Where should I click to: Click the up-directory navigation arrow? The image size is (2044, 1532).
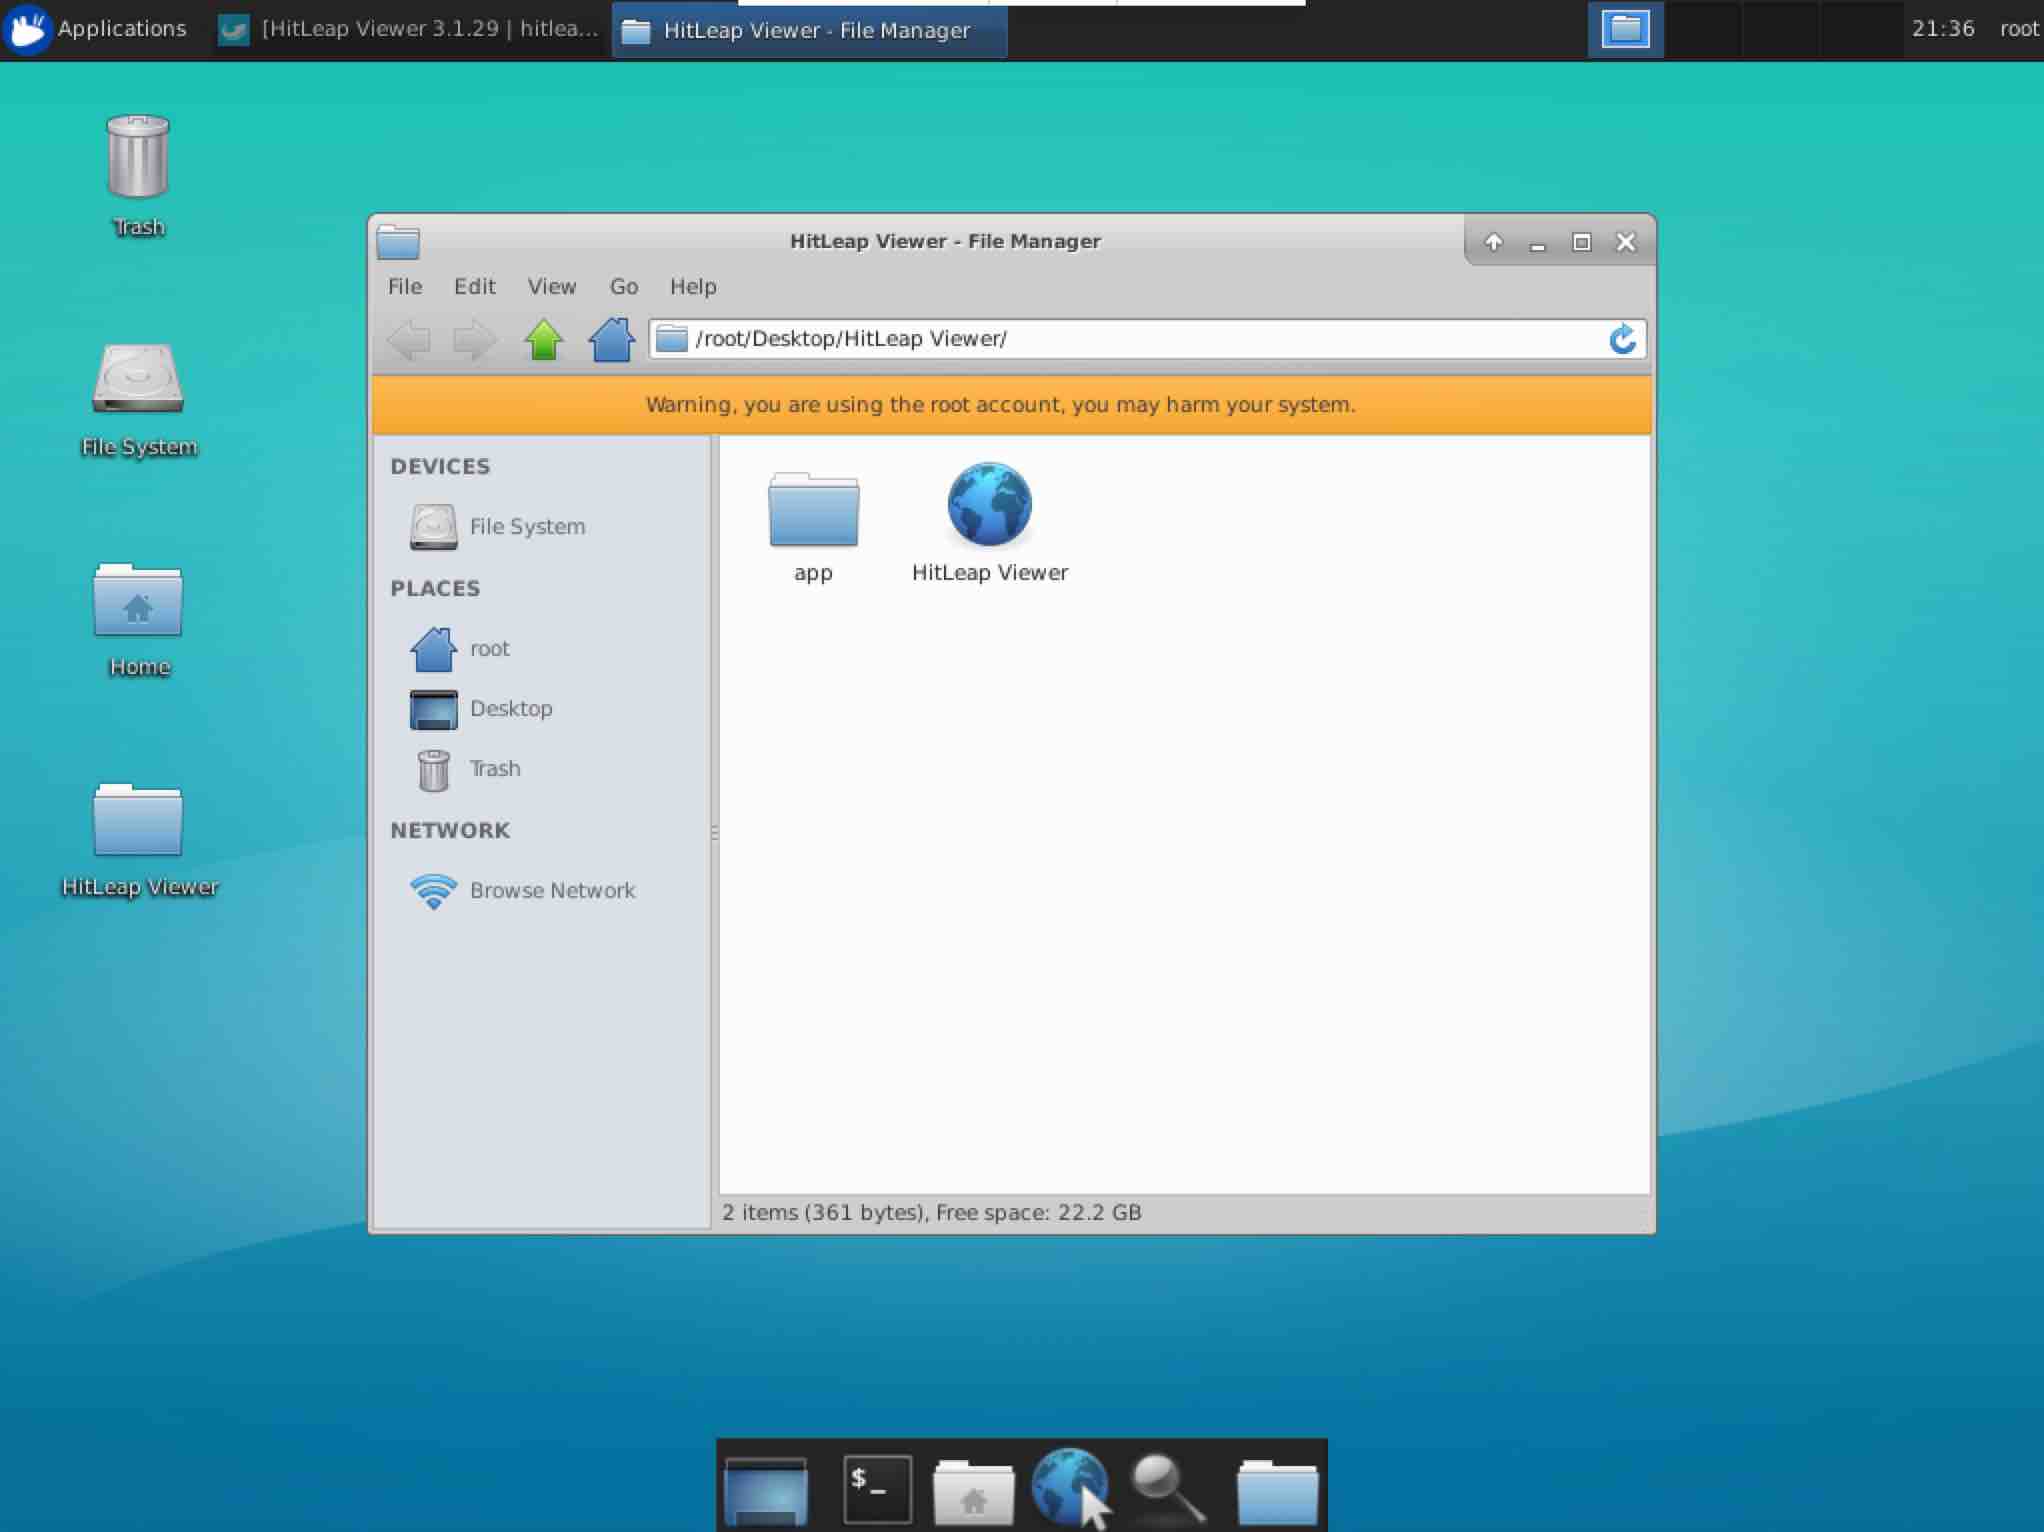point(544,338)
